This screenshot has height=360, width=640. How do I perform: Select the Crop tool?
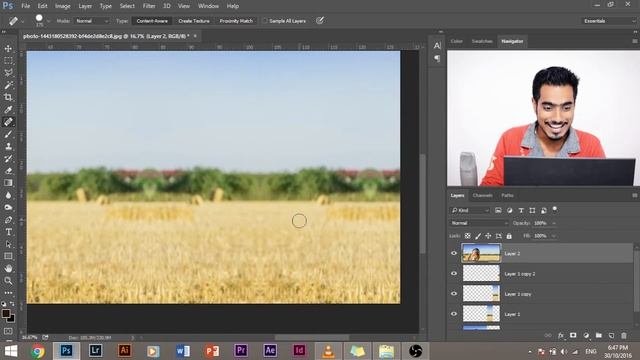[x=8, y=98]
